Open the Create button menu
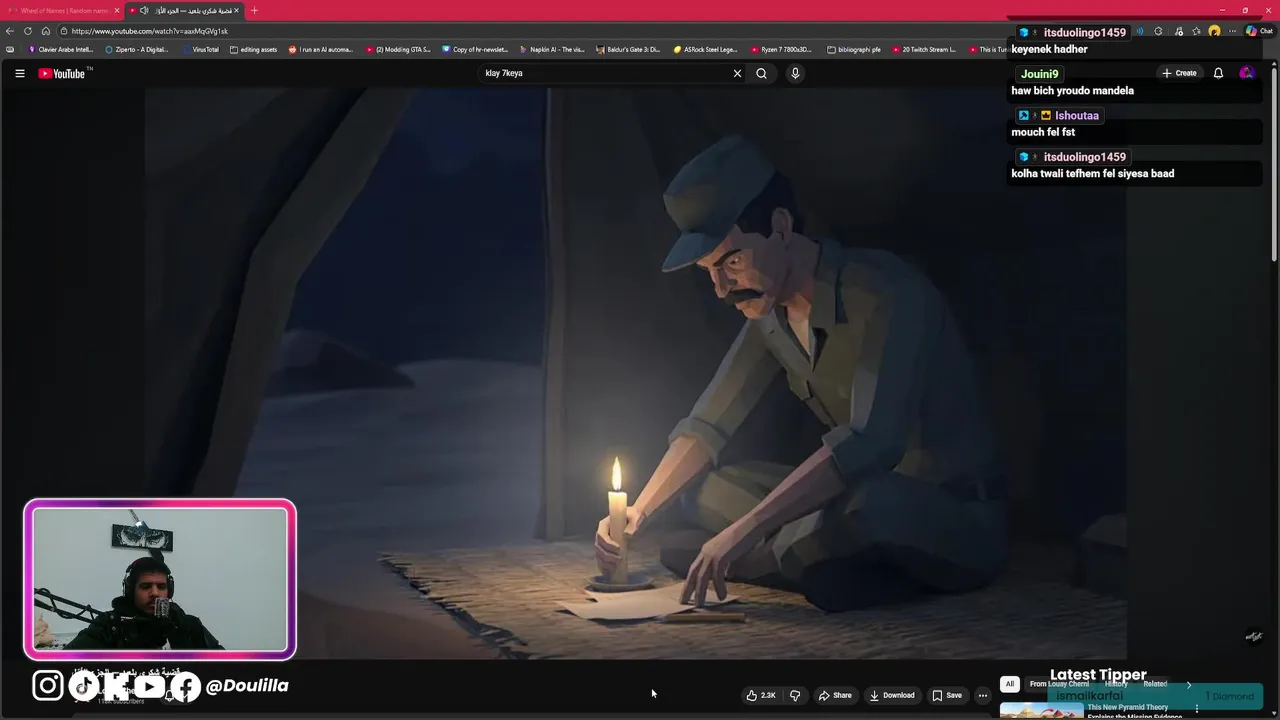 point(1179,73)
